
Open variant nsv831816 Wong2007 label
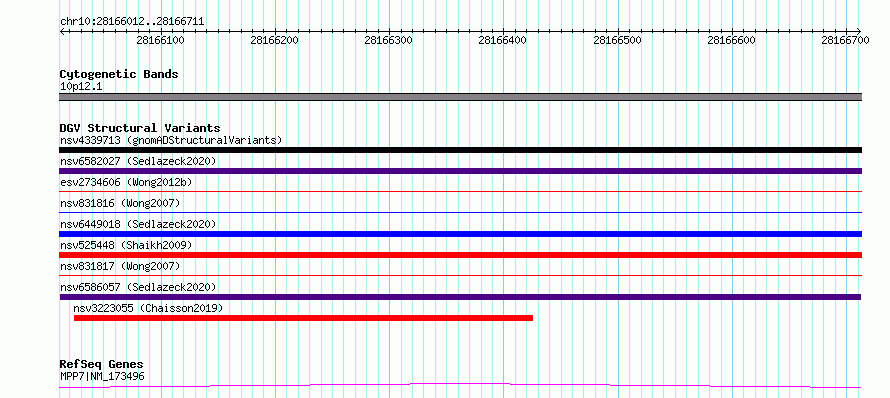(x=120, y=203)
